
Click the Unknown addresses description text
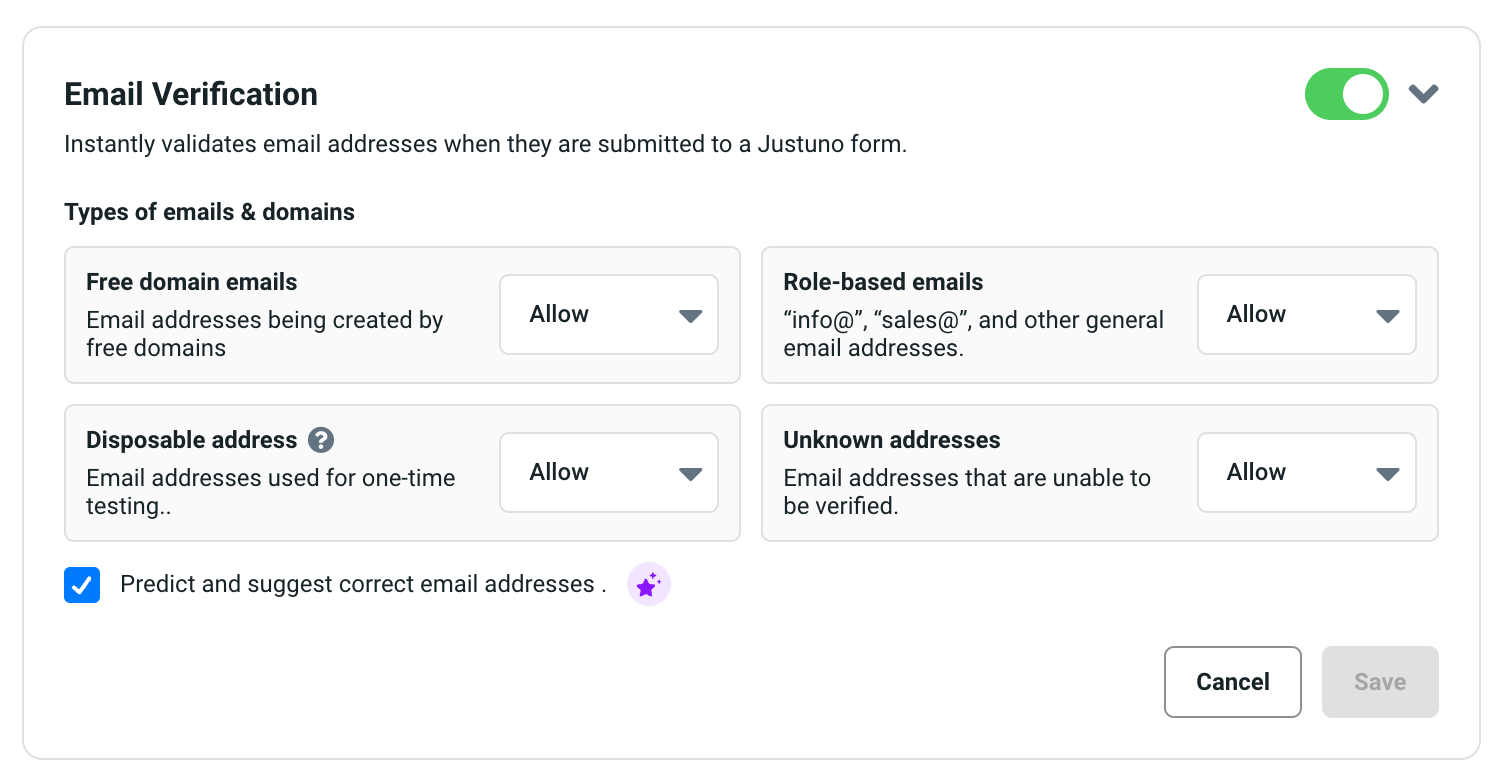point(966,492)
